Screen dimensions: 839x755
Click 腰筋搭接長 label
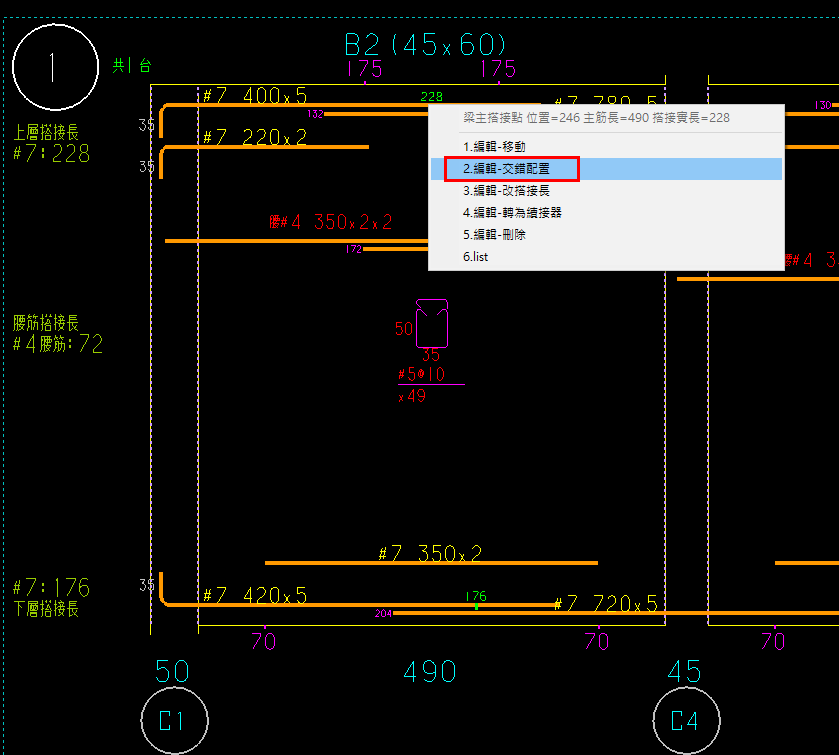point(46,323)
